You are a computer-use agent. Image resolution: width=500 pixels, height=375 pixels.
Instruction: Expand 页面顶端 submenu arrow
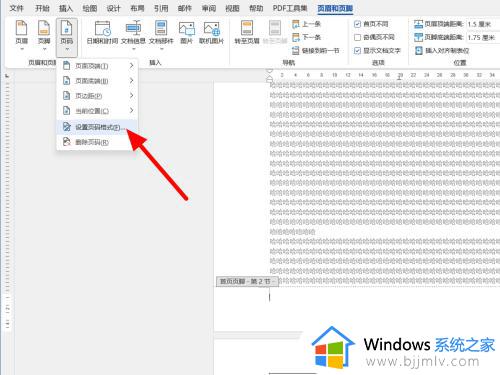click(132, 66)
